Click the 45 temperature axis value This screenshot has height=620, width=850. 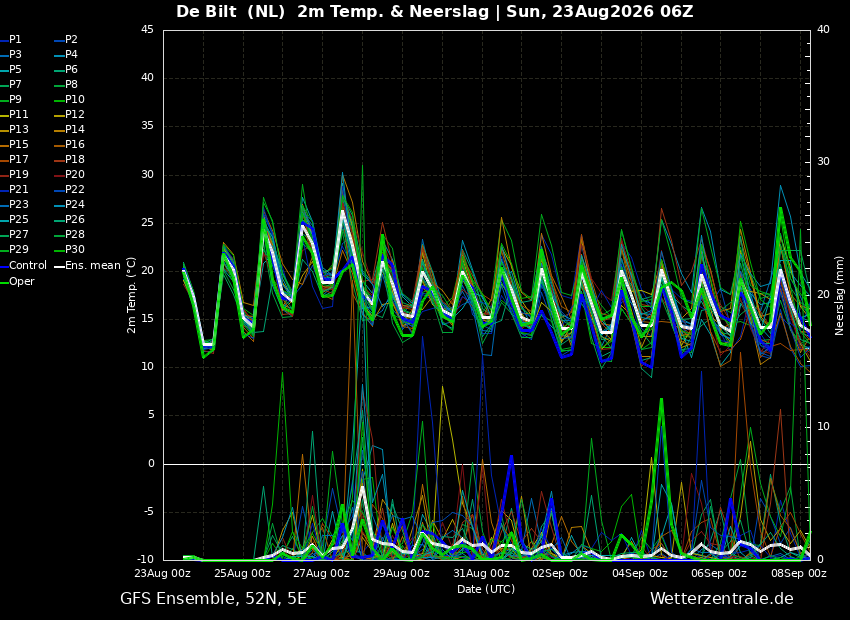click(x=147, y=30)
